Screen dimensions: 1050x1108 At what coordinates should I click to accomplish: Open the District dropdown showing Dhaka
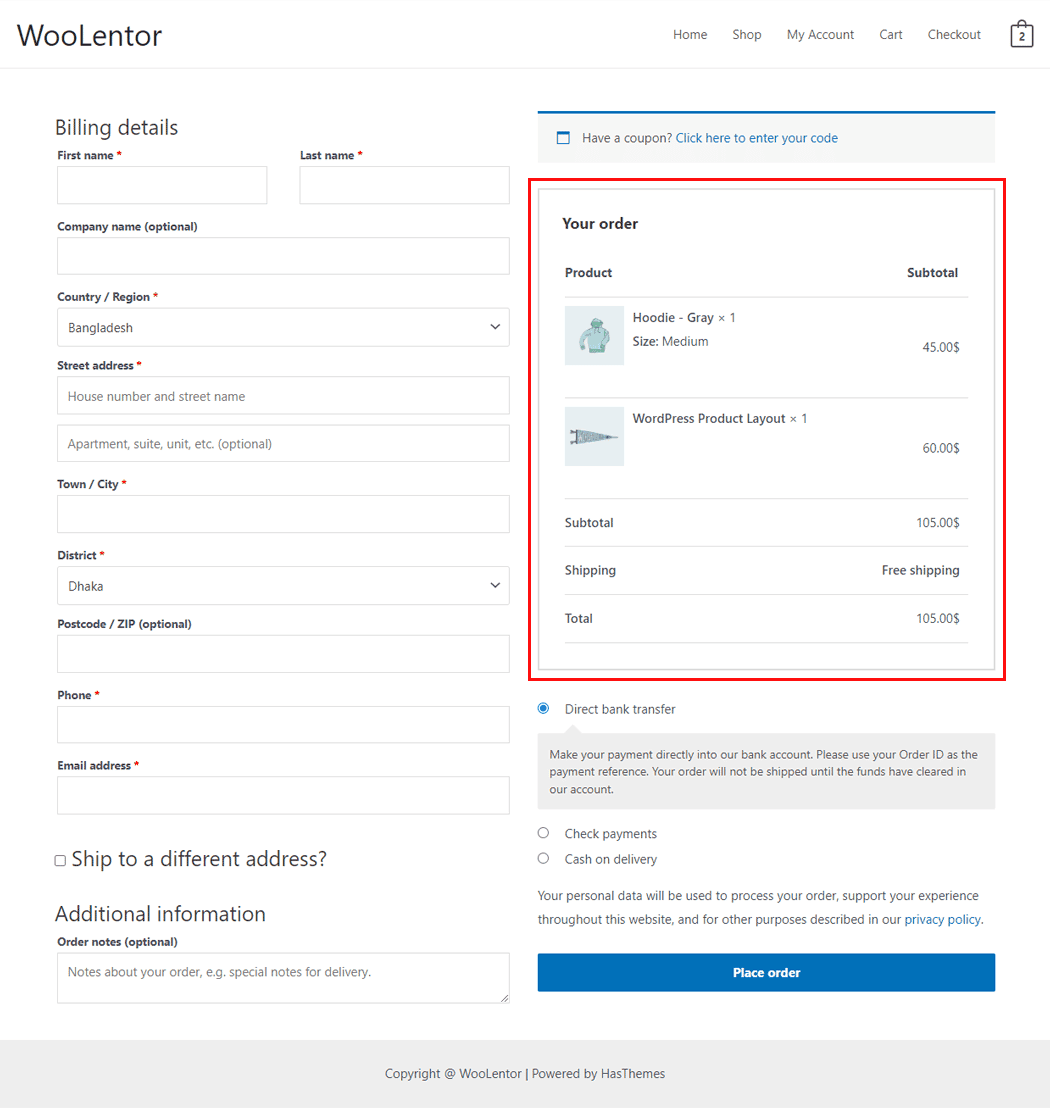(x=283, y=586)
